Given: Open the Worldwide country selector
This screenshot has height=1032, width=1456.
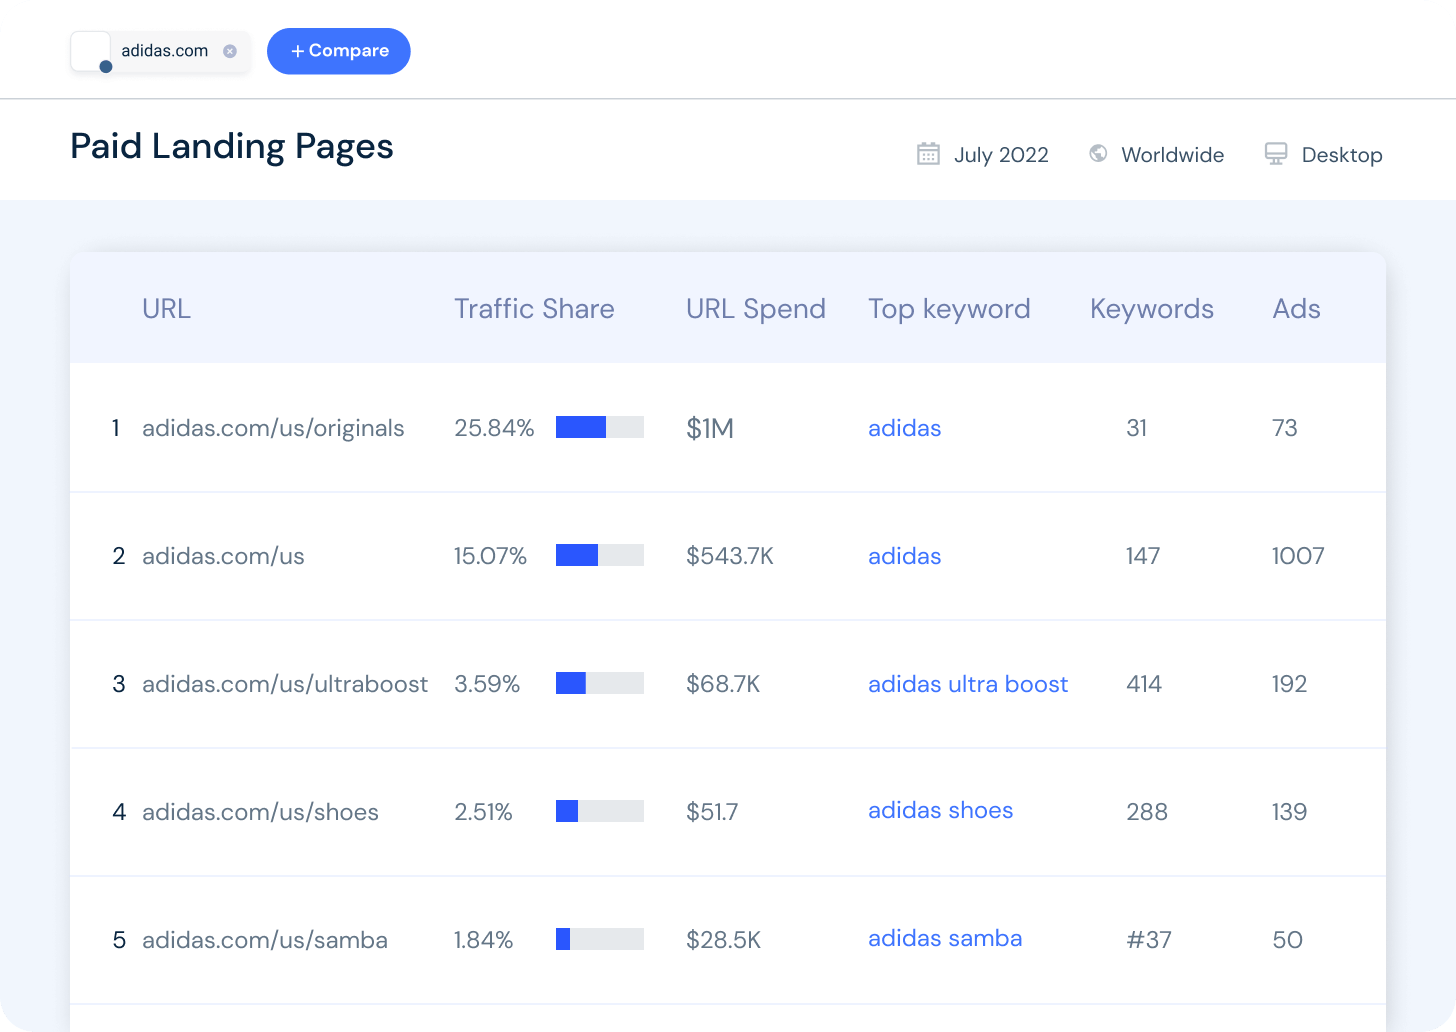Looking at the screenshot, I should point(1172,154).
